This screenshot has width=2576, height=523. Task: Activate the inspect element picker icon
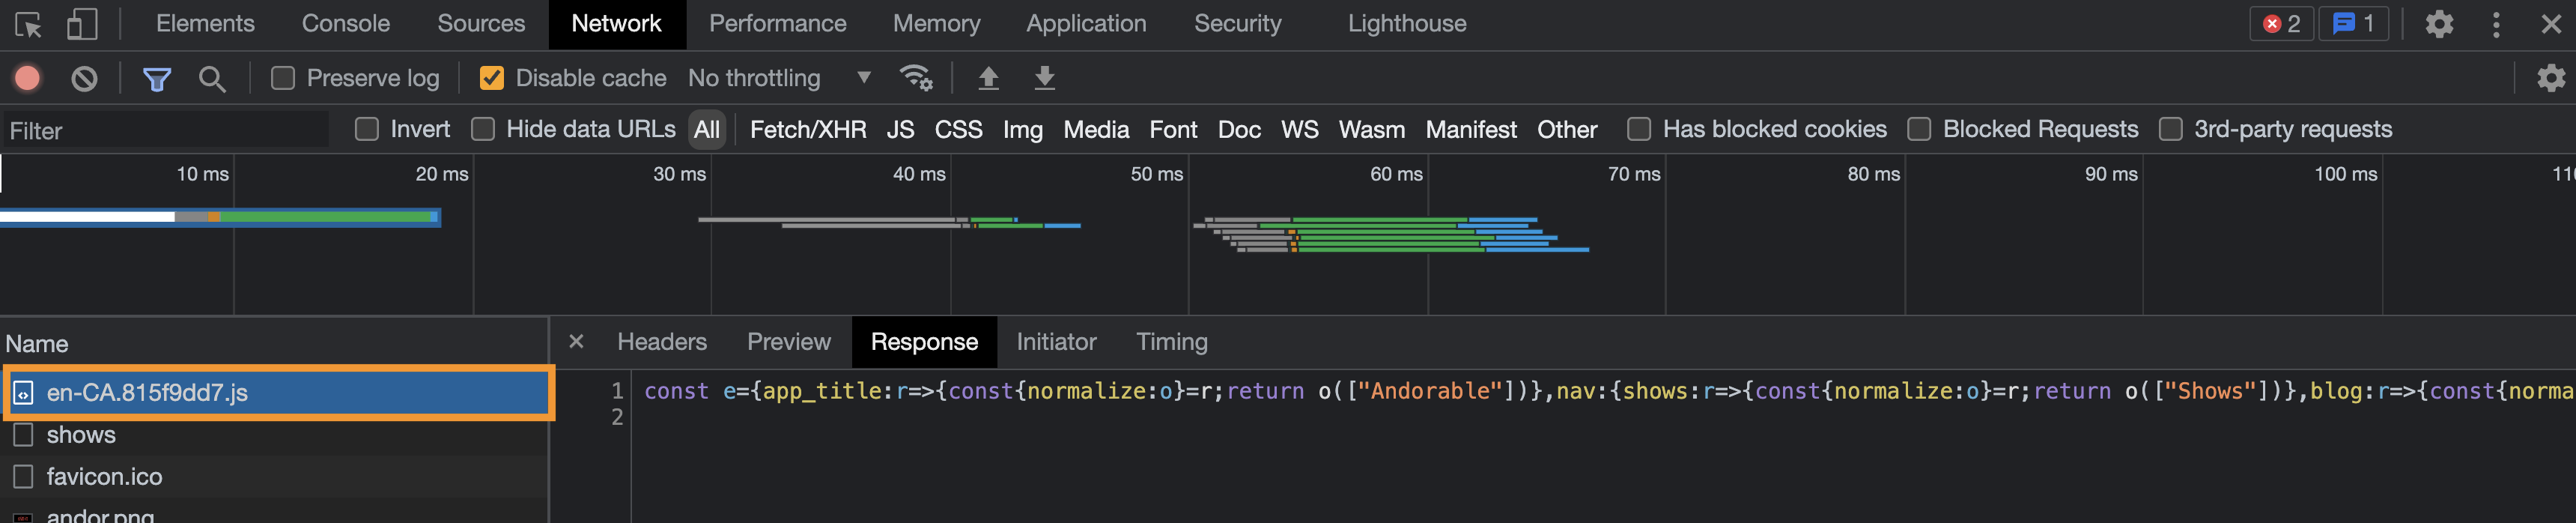28,24
